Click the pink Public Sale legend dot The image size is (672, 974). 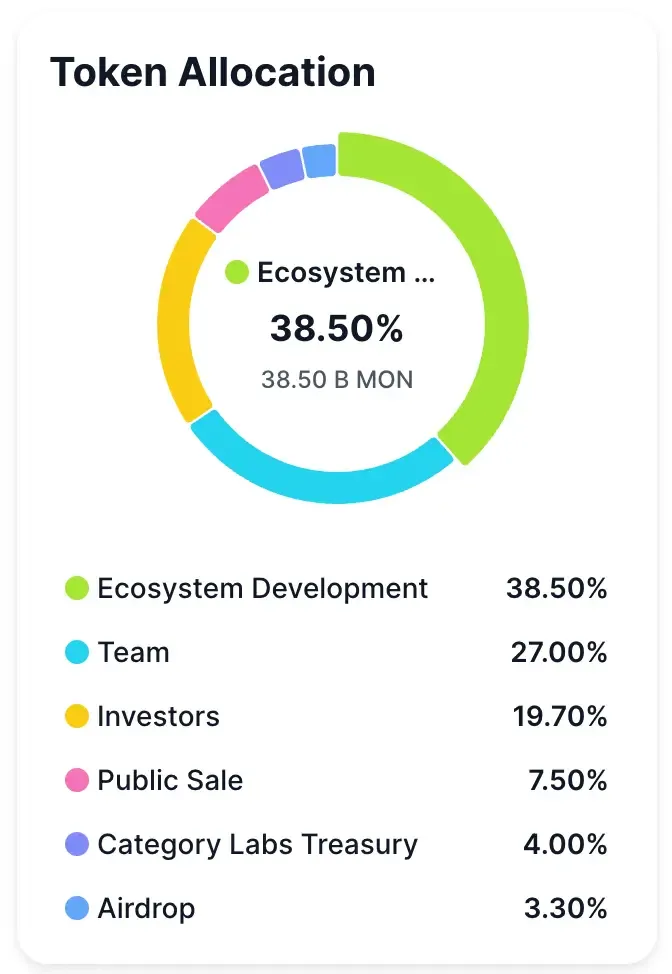tap(77, 780)
